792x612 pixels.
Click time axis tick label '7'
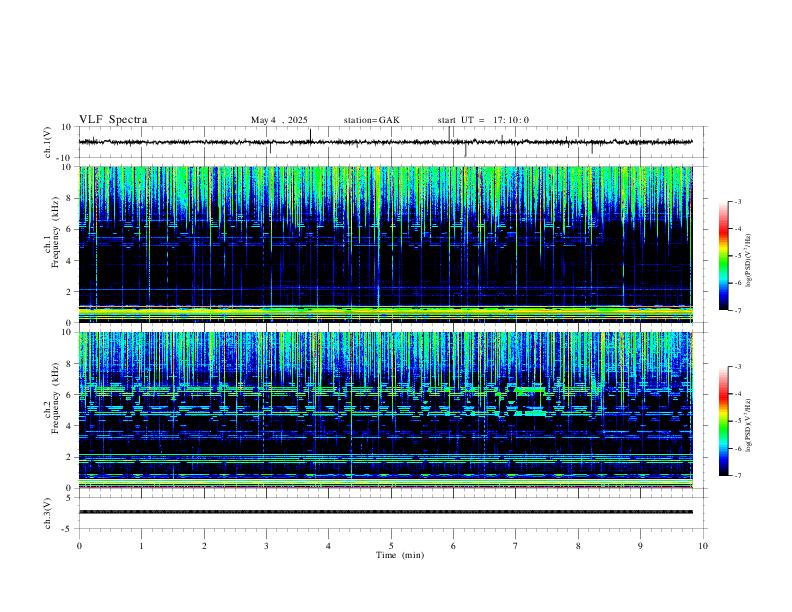pos(516,546)
